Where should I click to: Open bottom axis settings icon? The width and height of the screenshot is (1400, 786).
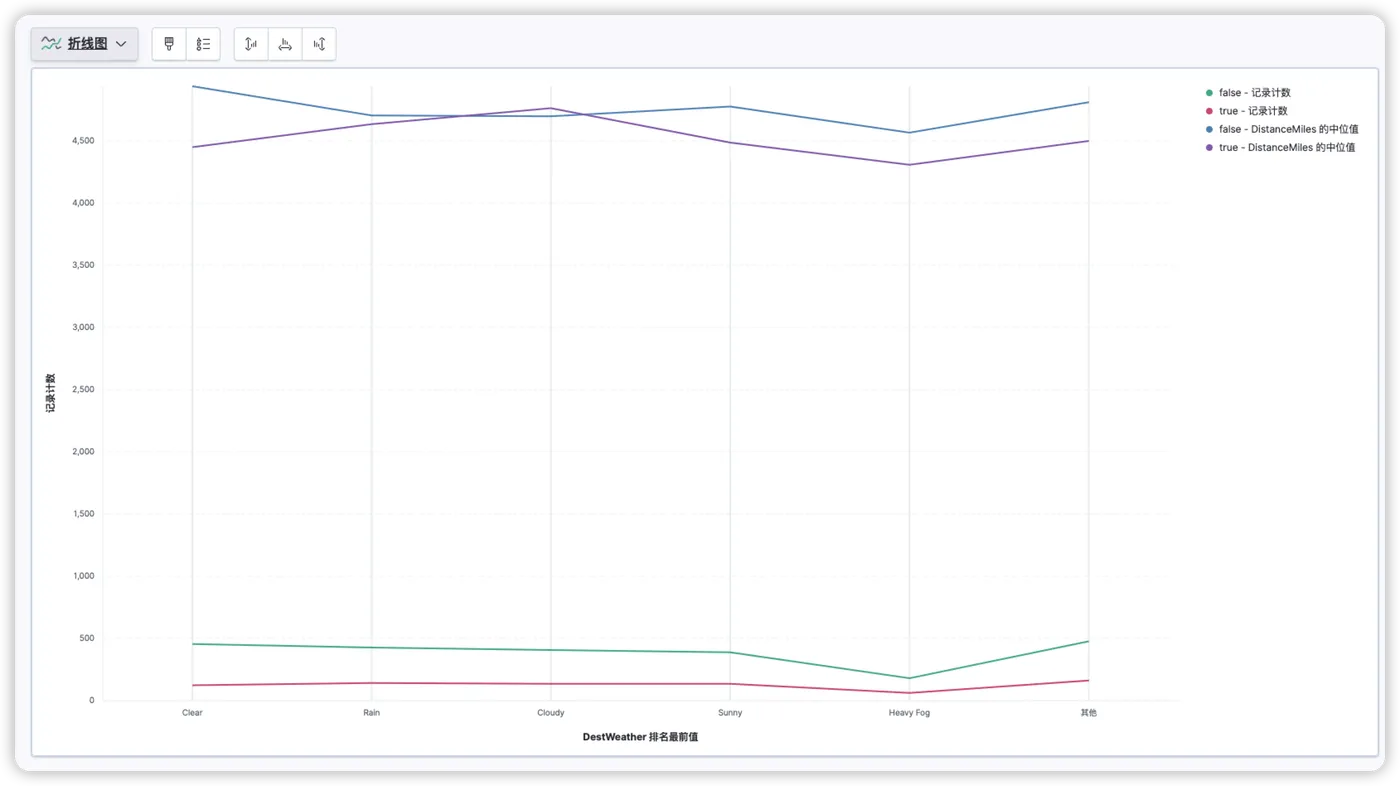pyautogui.click(x=285, y=44)
